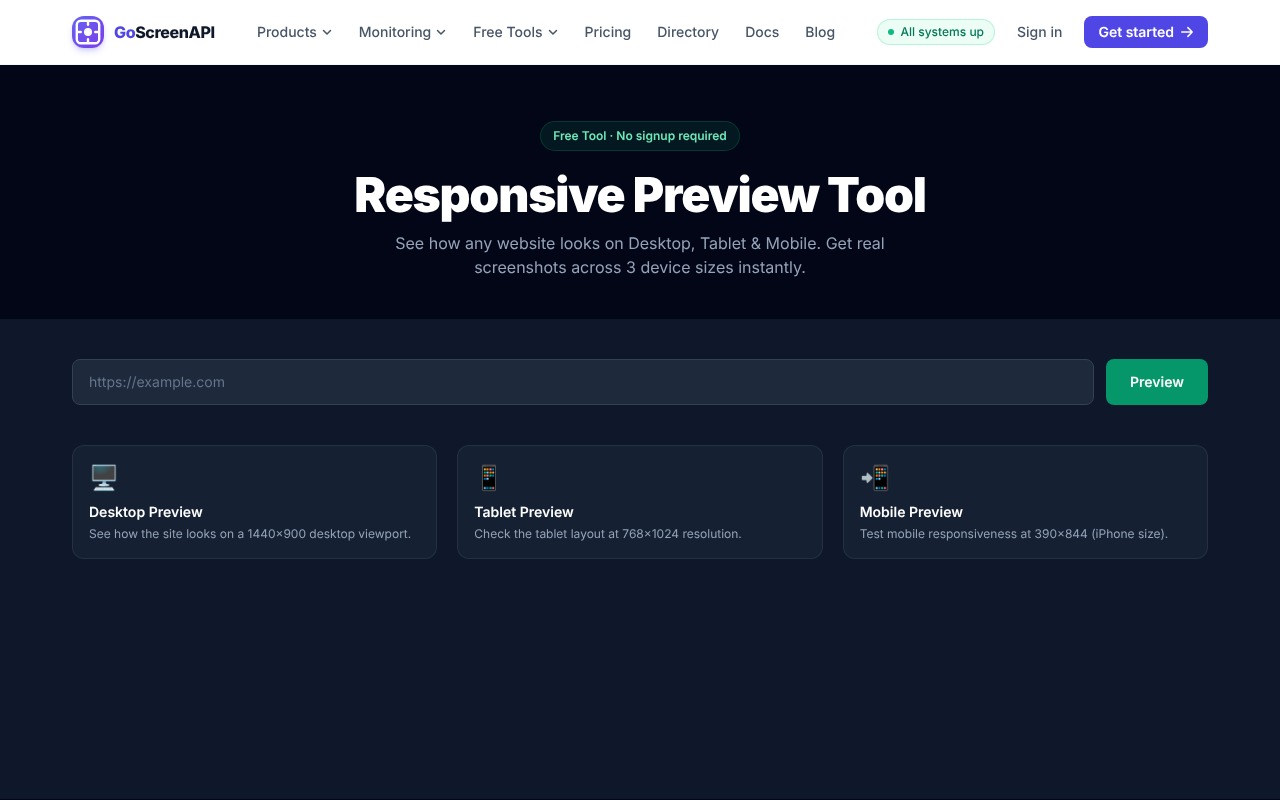Open the Directory page

(x=688, y=32)
